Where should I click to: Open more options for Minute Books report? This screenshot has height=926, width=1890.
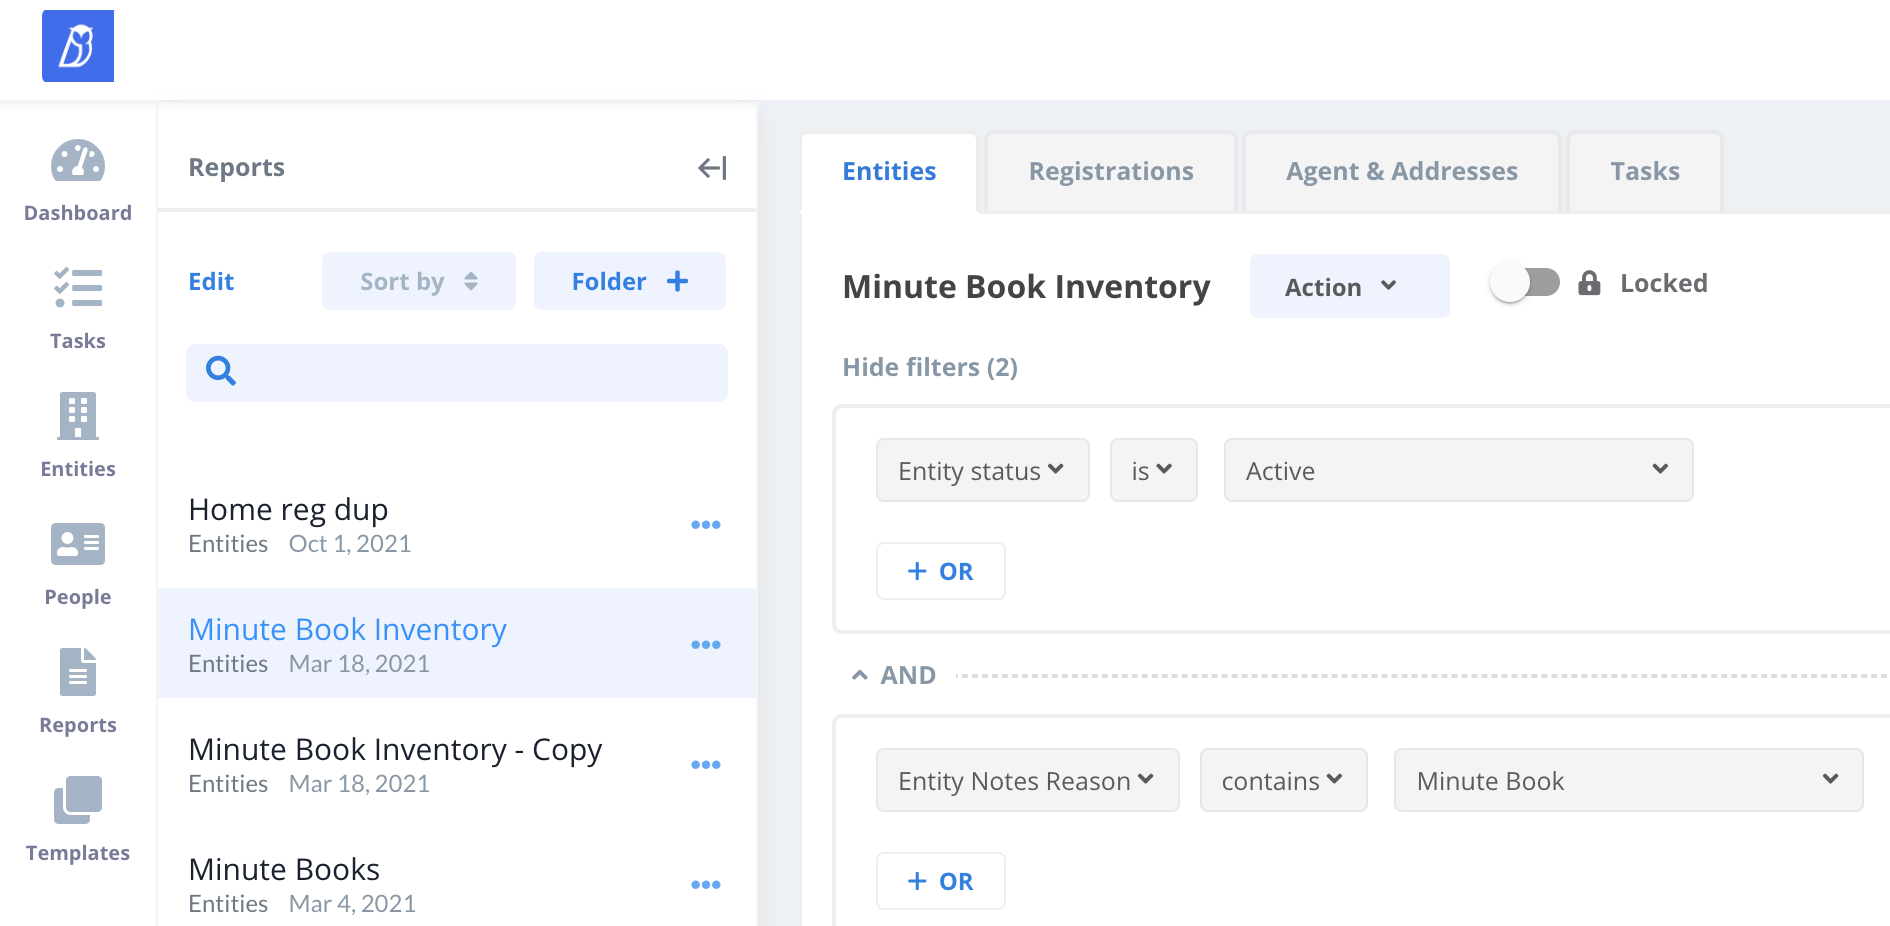point(705,885)
